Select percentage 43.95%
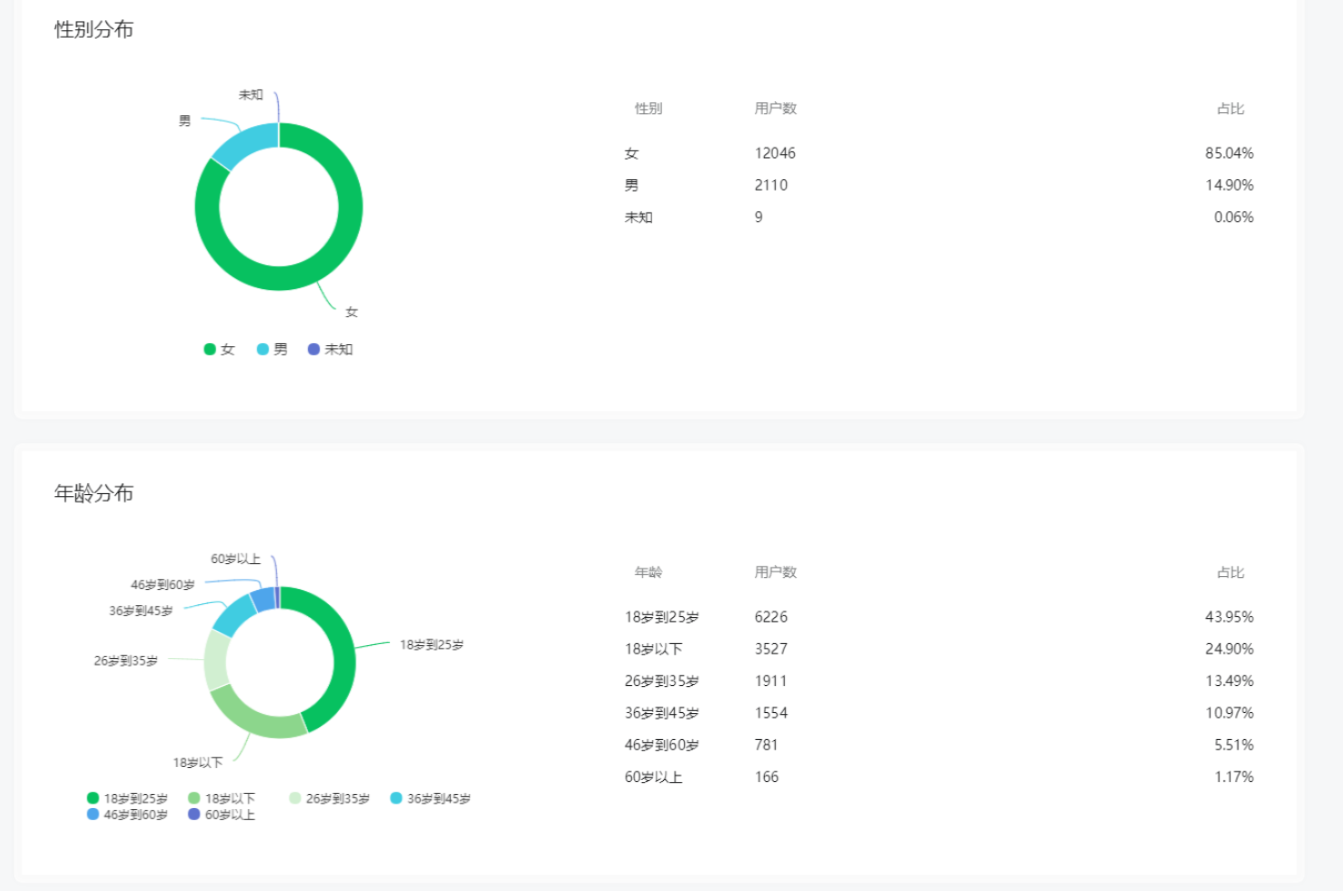 click(x=1229, y=617)
